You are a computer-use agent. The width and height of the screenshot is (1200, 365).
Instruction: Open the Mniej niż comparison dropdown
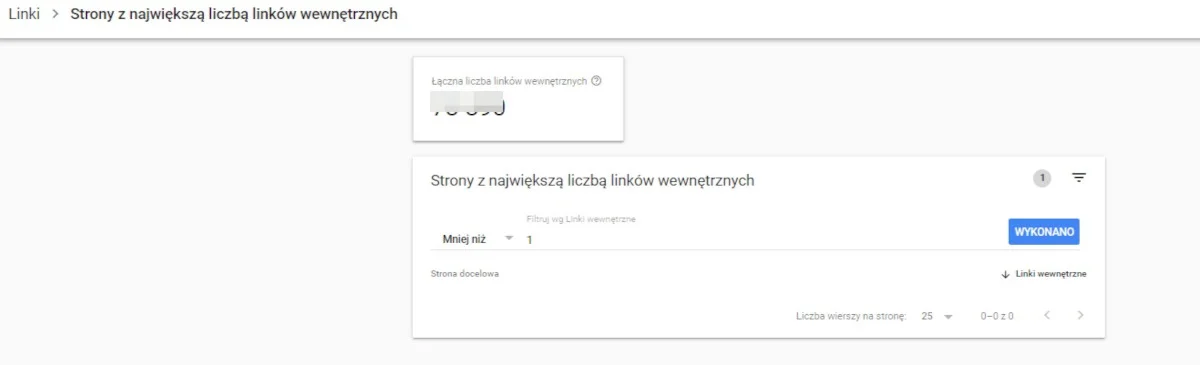(x=478, y=239)
